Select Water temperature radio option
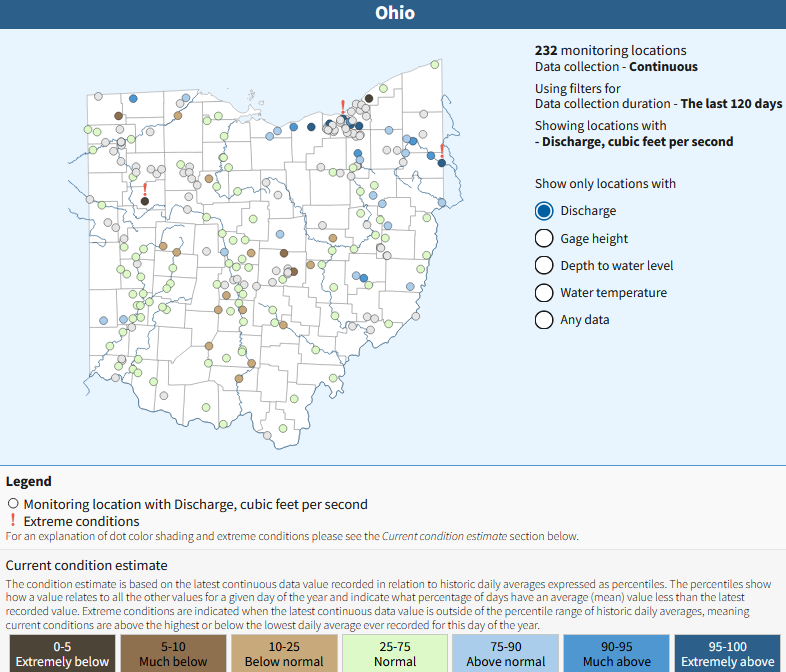Viewport: 786px width, 672px height. (x=544, y=293)
